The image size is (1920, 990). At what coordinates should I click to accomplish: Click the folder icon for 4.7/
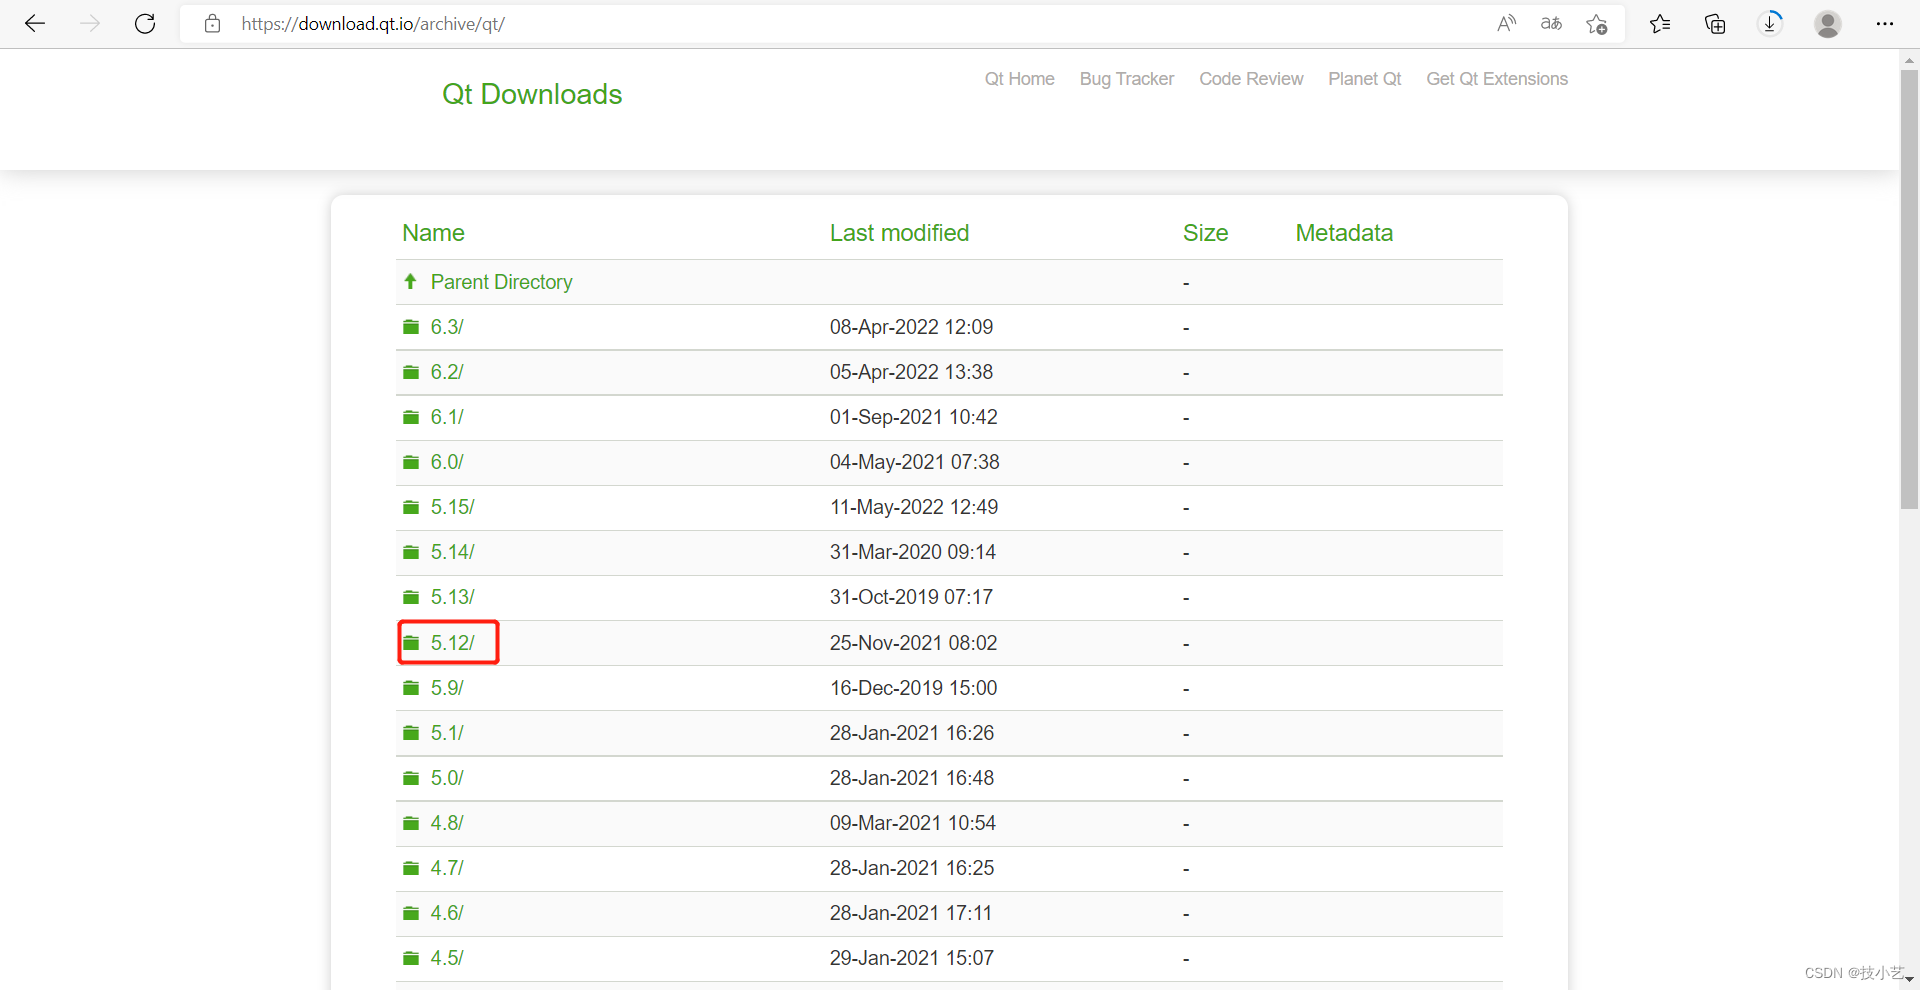(411, 868)
